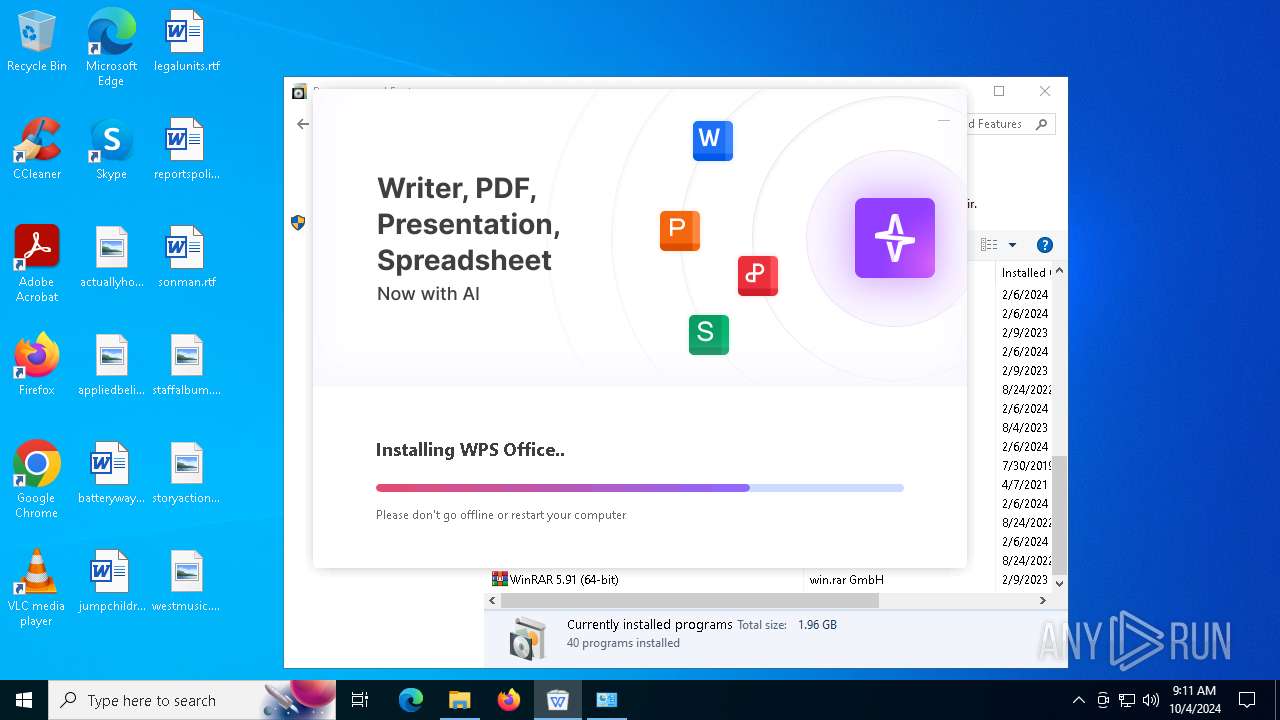The height and width of the screenshot is (720, 1280).
Task: Click the horizontal scrollbar right arrow
Action: 1043,601
